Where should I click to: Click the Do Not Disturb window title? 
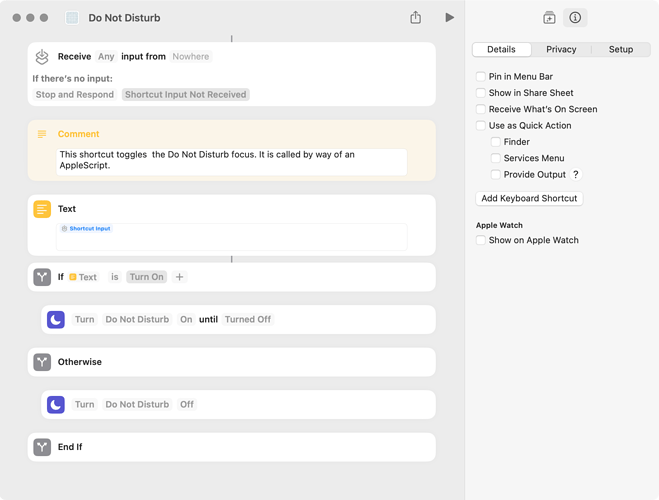pyautogui.click(x=124, y=18)
